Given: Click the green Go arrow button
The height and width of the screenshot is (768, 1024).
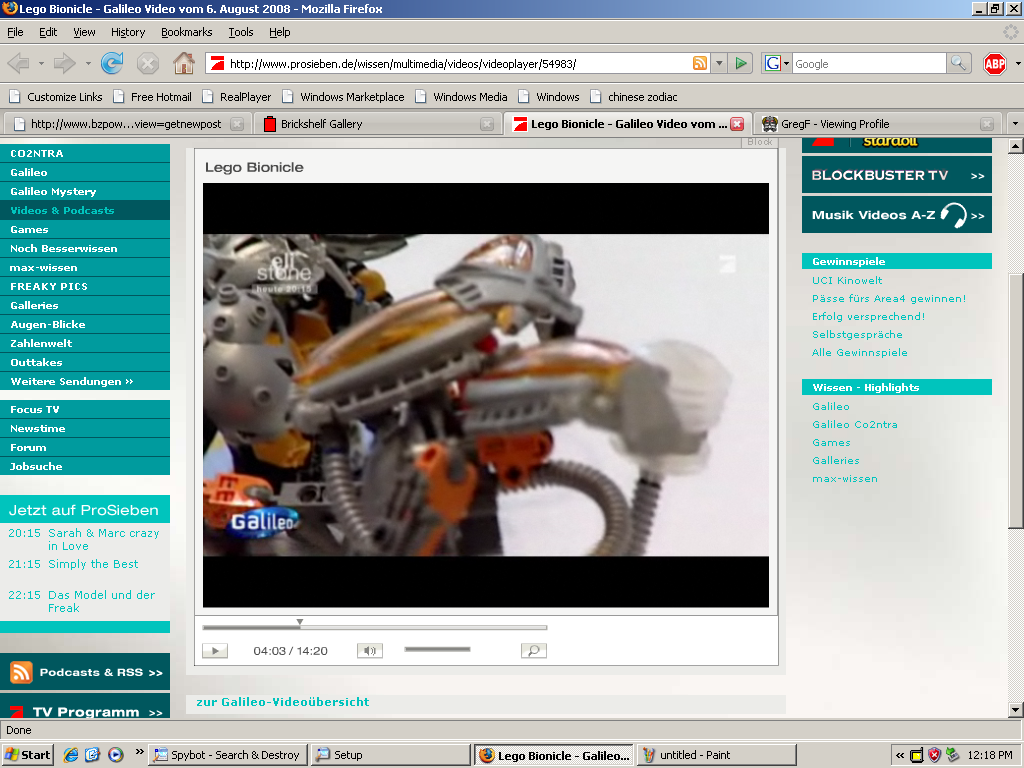Looking at the screenshot, I should 741,63.
